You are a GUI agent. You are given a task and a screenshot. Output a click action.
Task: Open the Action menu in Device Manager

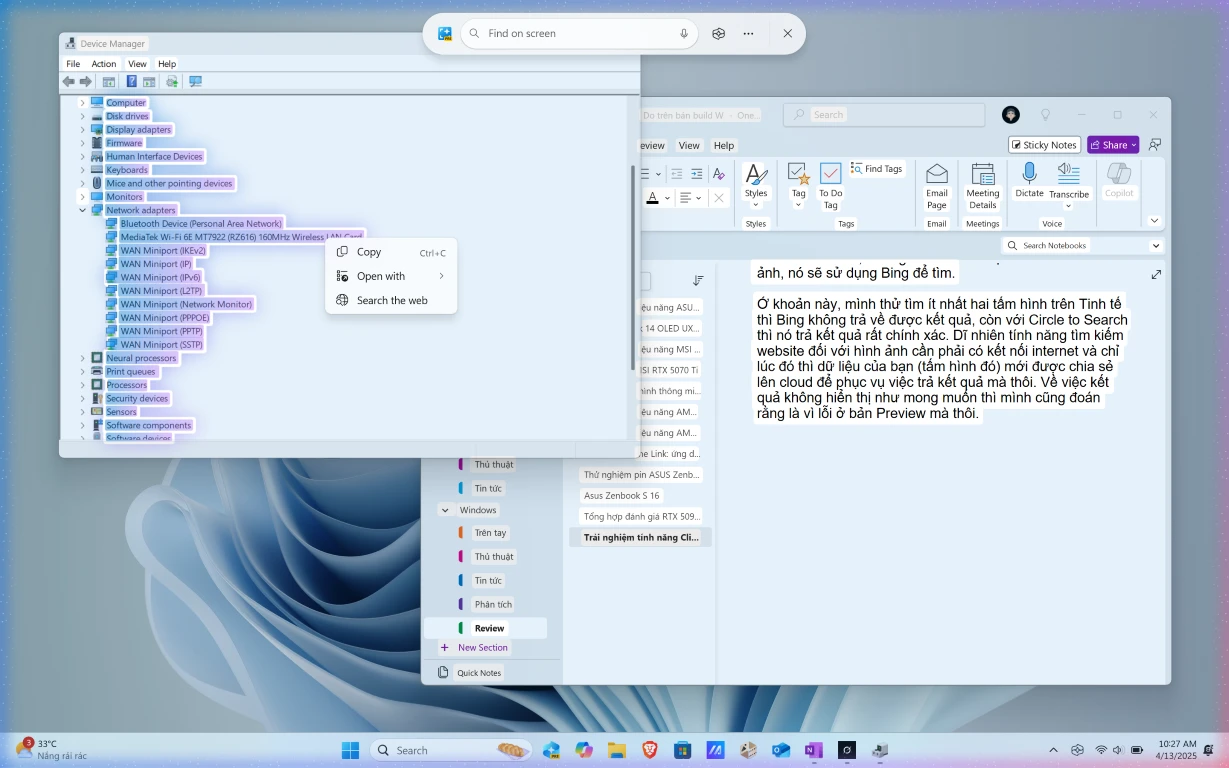coord(104,64)
